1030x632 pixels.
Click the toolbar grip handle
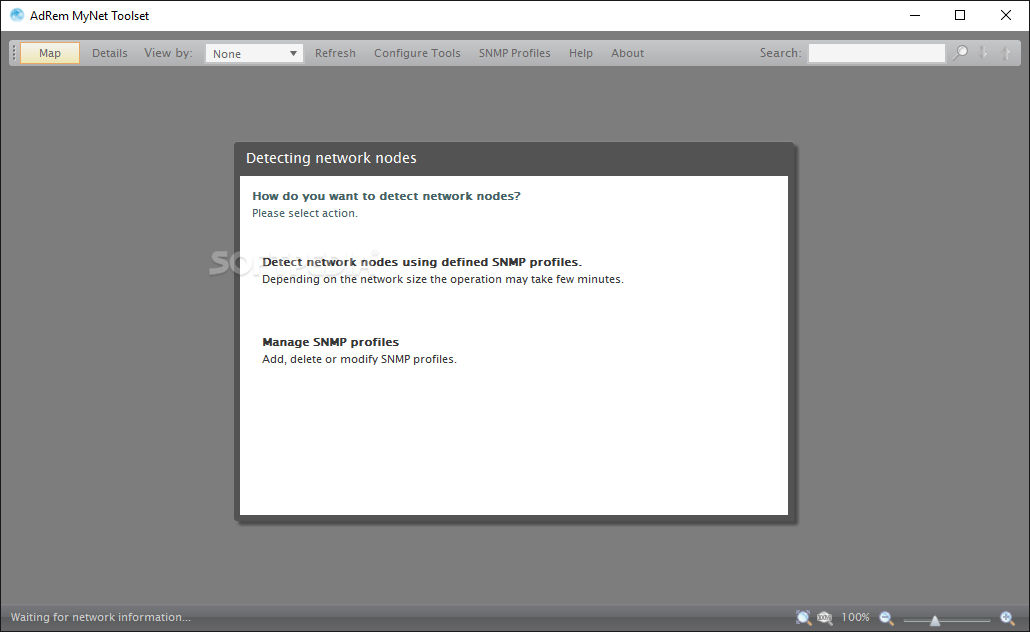point(14,53)
